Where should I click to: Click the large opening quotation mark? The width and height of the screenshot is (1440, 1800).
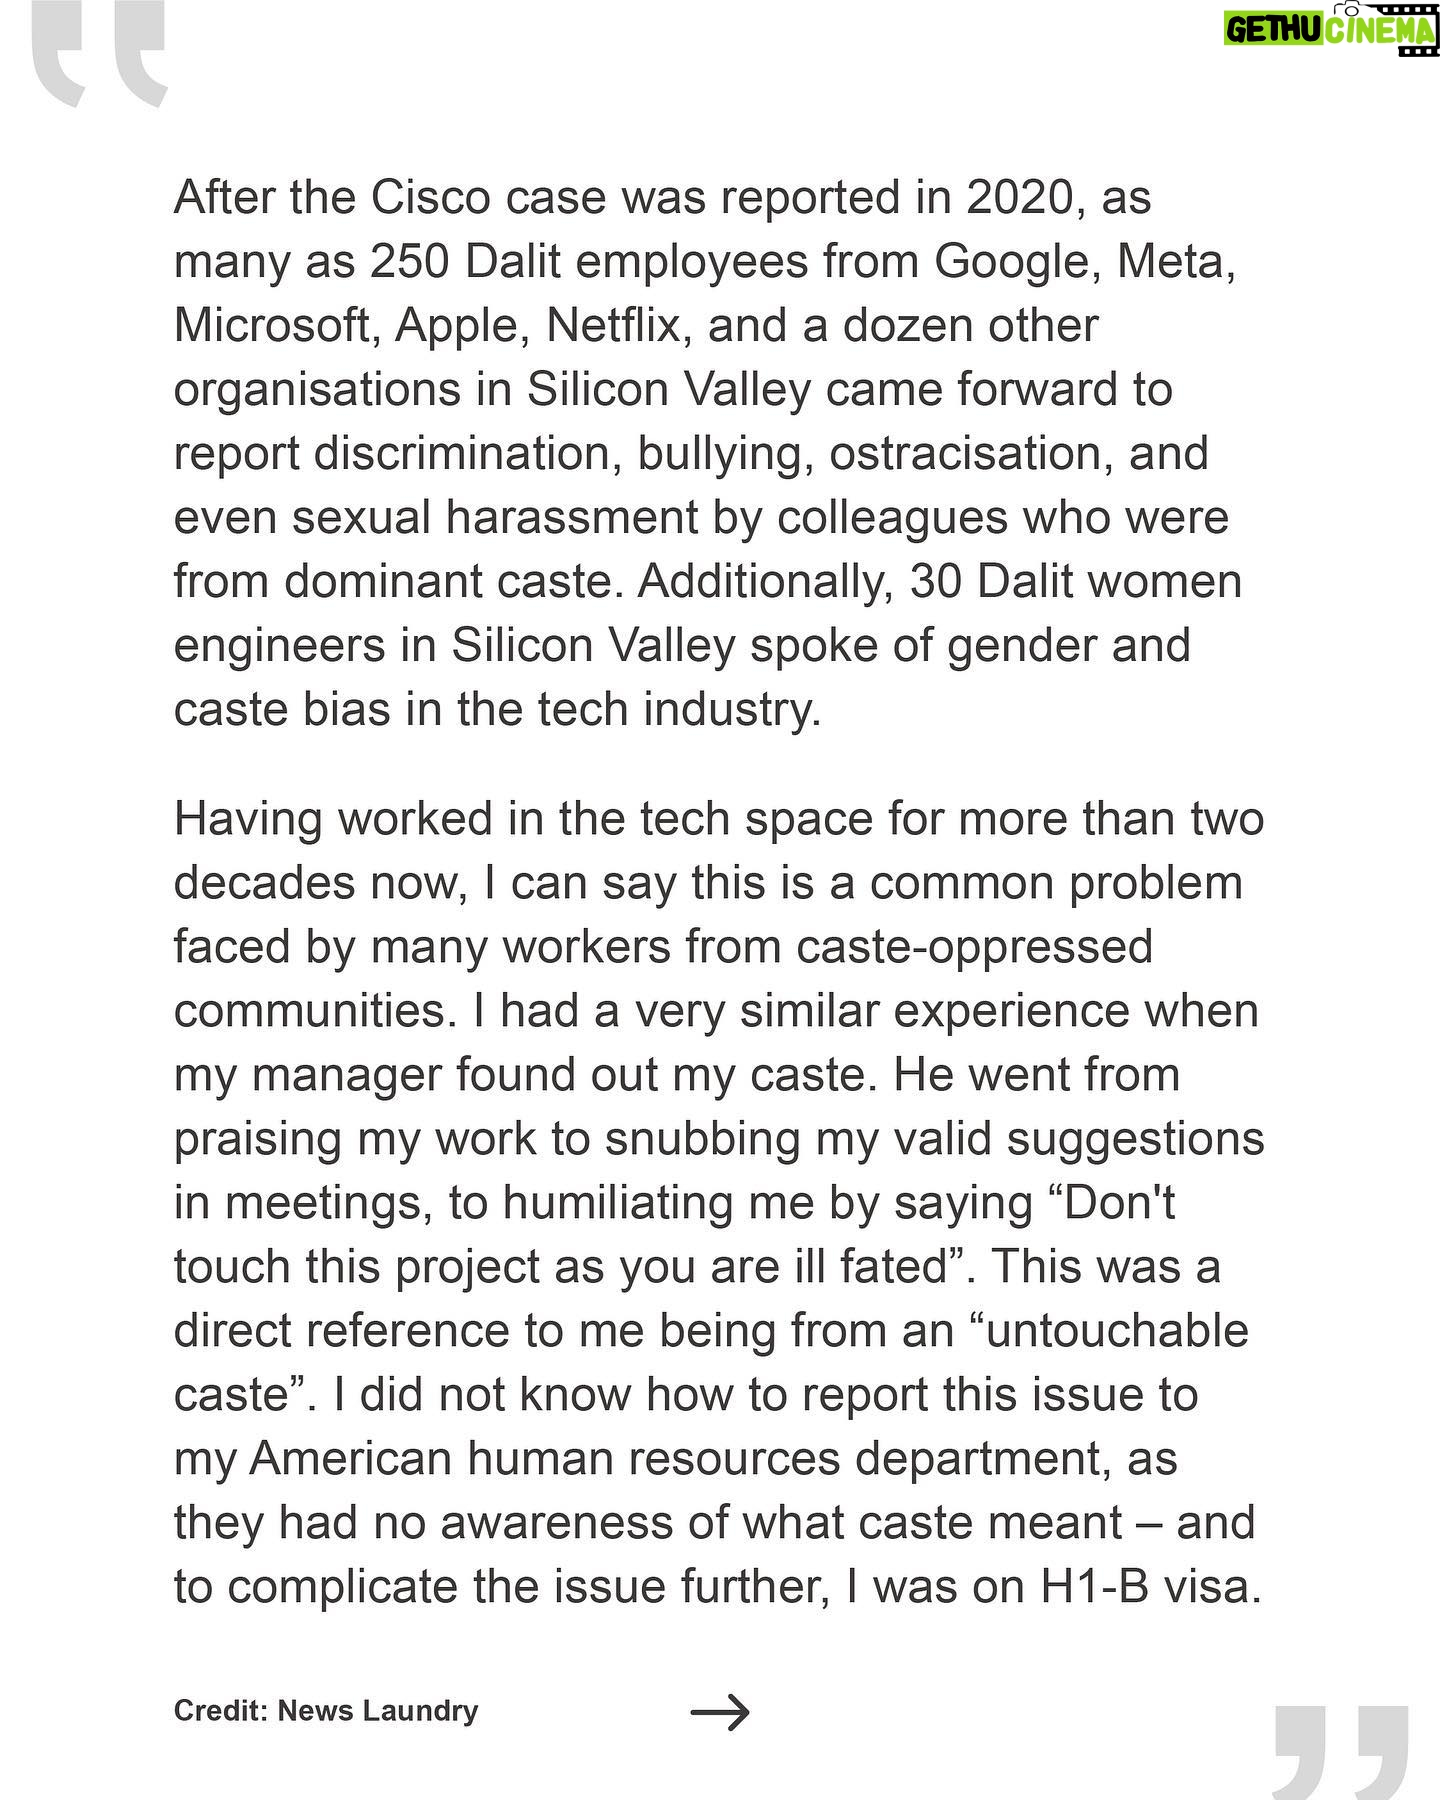click(x=98, y=55)
